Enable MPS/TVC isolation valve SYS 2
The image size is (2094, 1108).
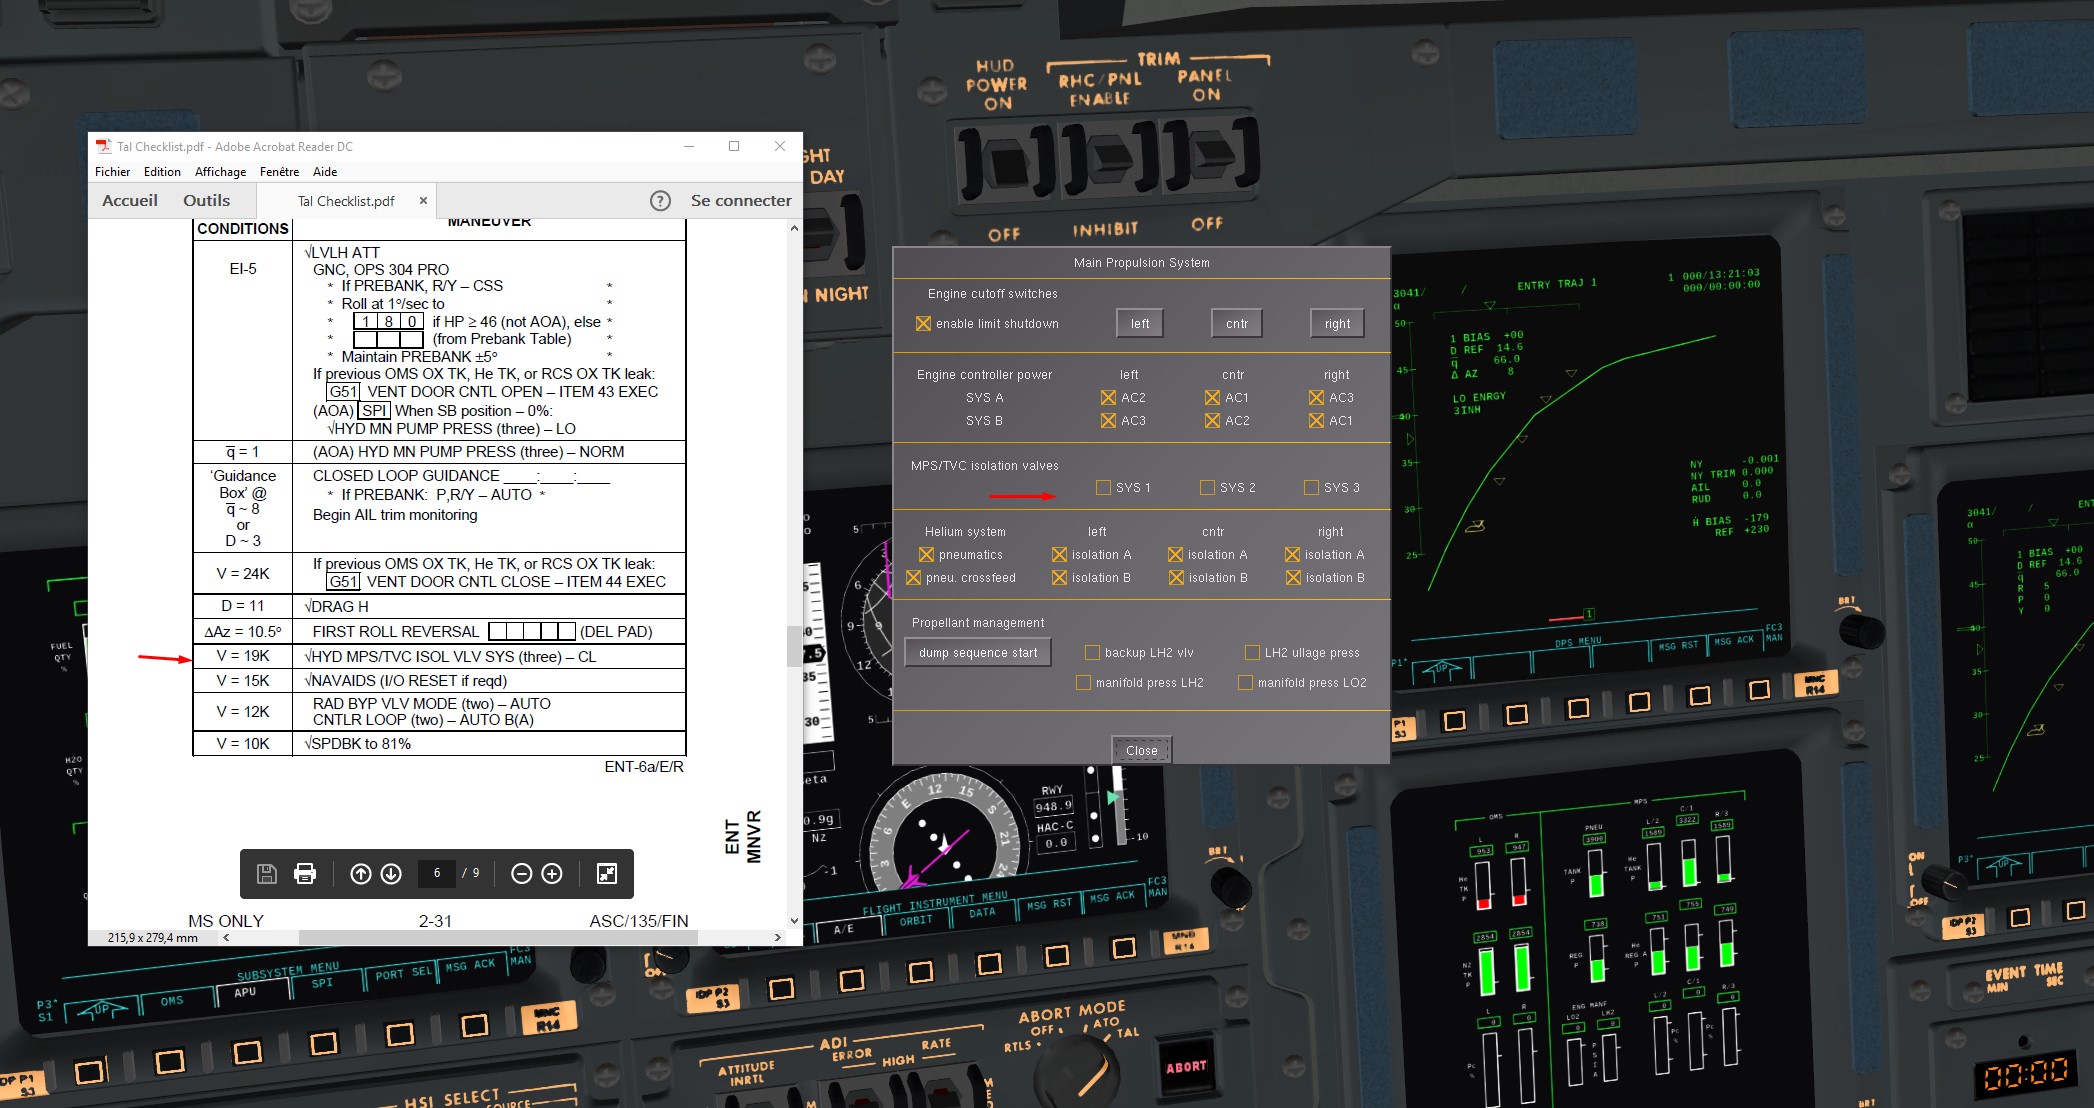(1208, 488)
